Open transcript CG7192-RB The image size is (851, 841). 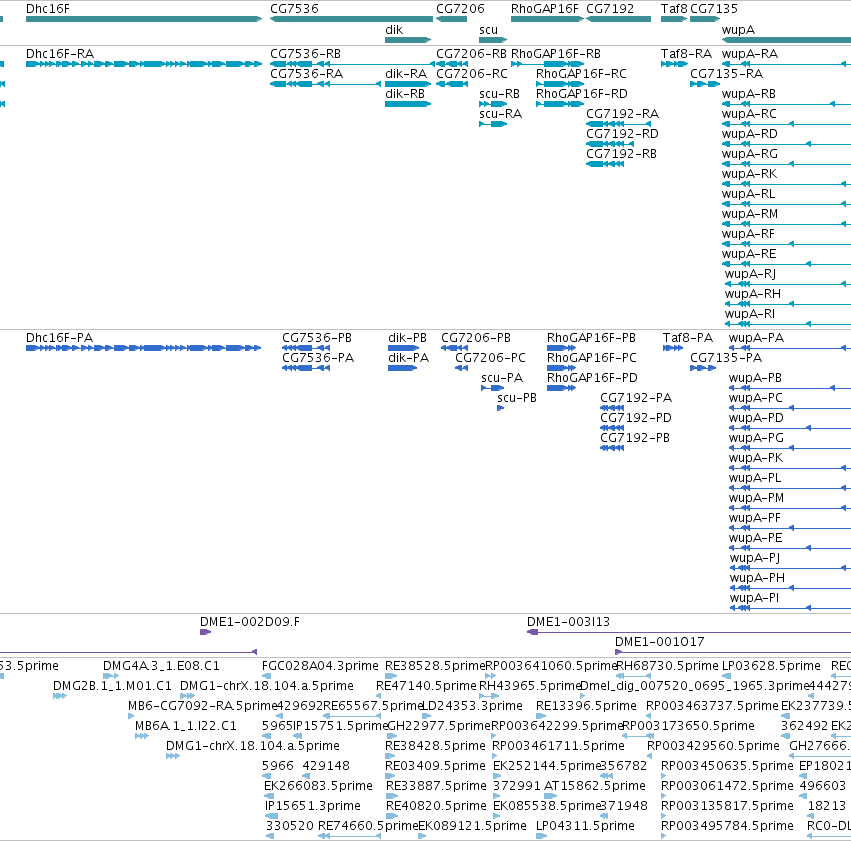point(605,164)
